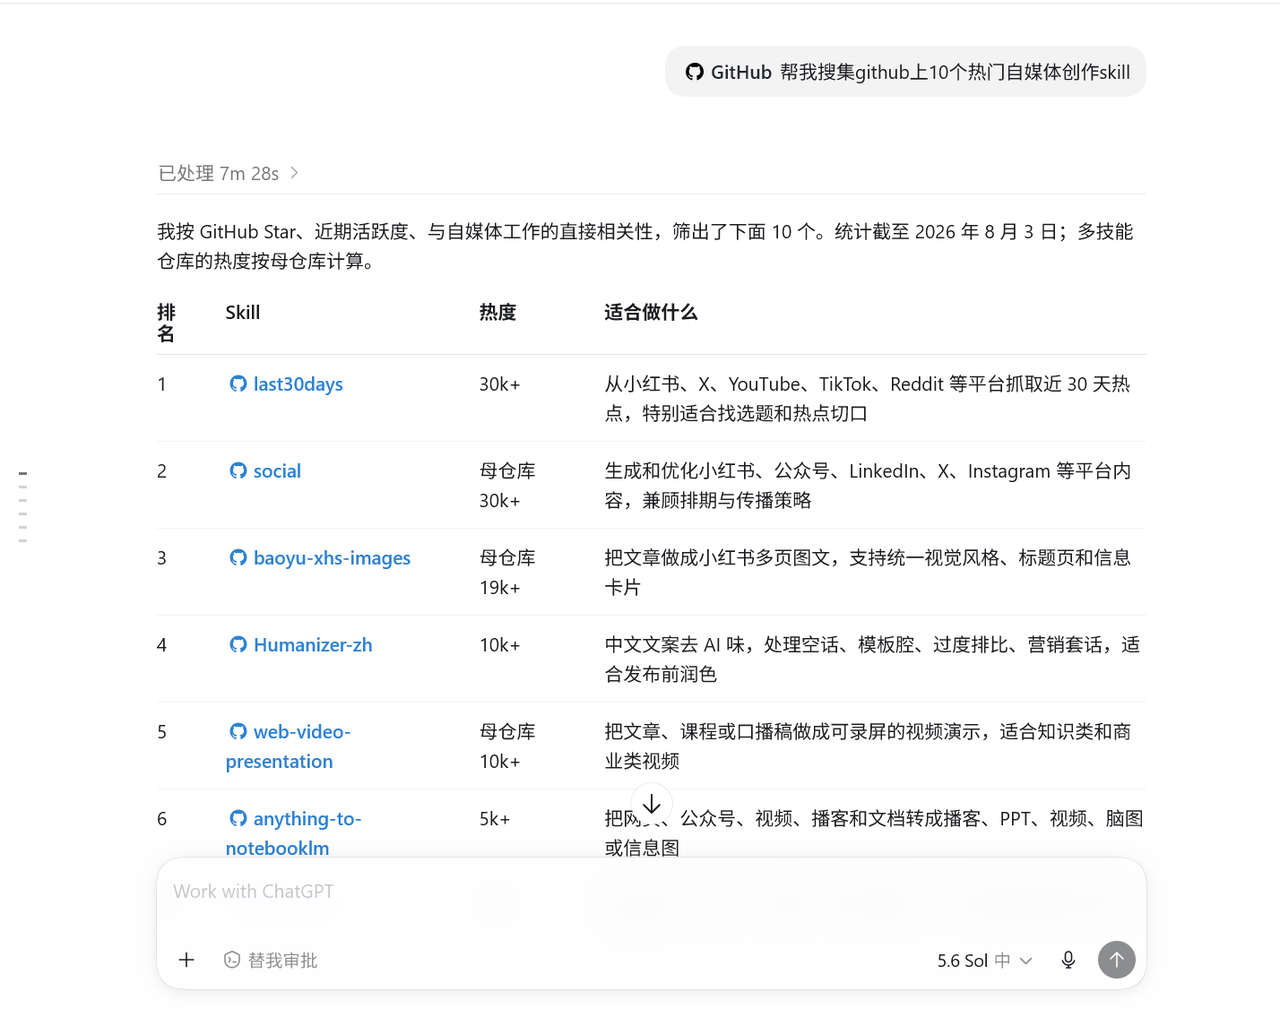Click the 适合做什么 column header

(x=651, y=312)
